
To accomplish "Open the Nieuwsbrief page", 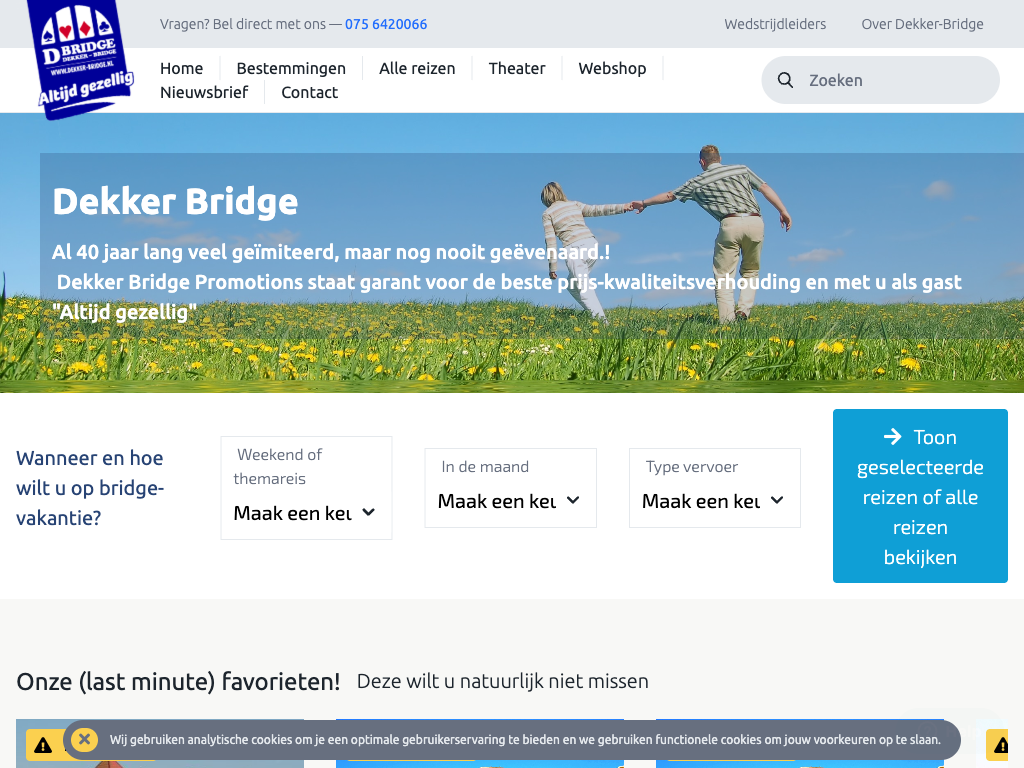I will [x=204, y=92].
